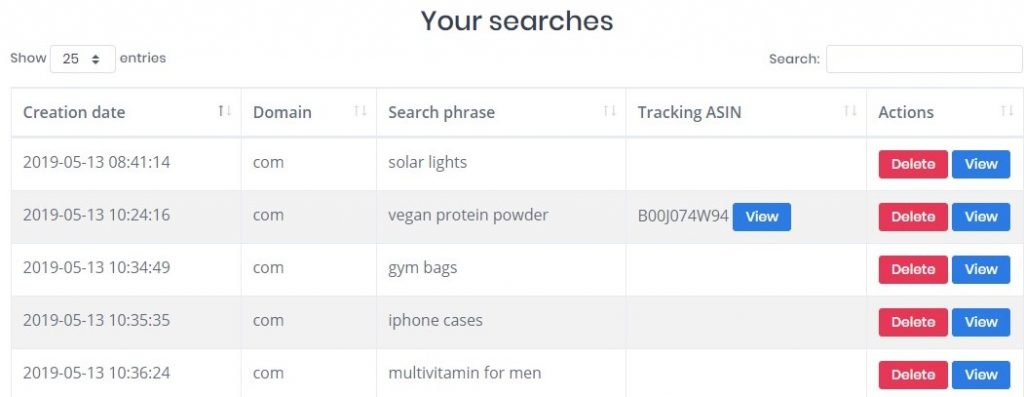
Task: Click into the Search input field
Action: click(x=924, y=59)
